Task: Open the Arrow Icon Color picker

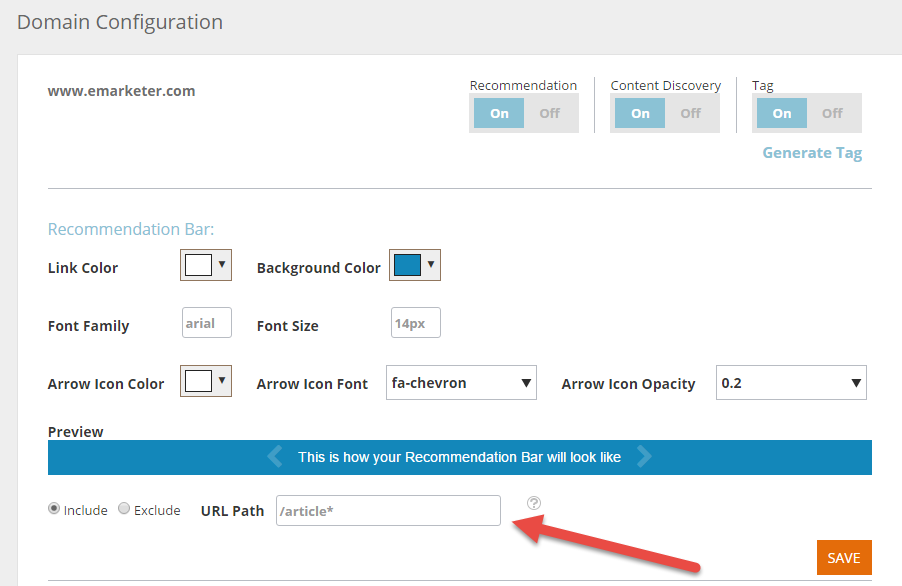Action: point(206,382)
